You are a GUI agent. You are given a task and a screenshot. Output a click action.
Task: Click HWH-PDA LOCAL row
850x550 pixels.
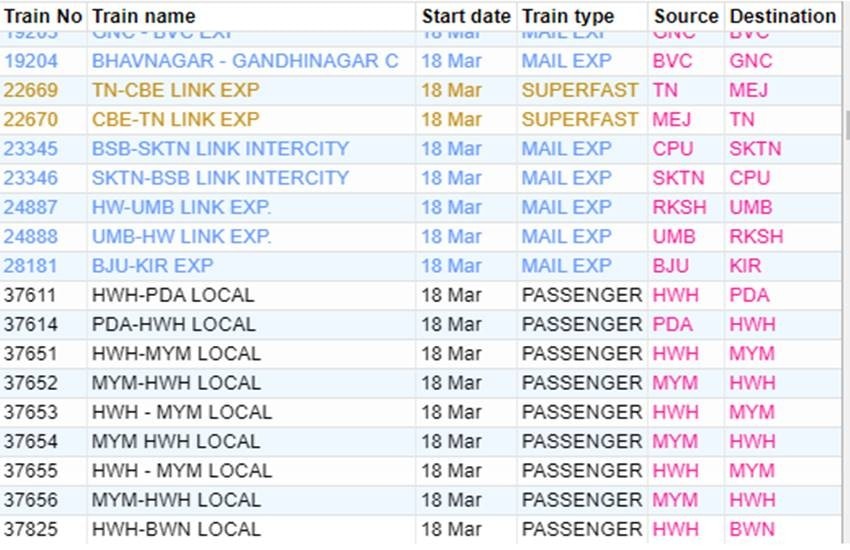pos(421,295)
